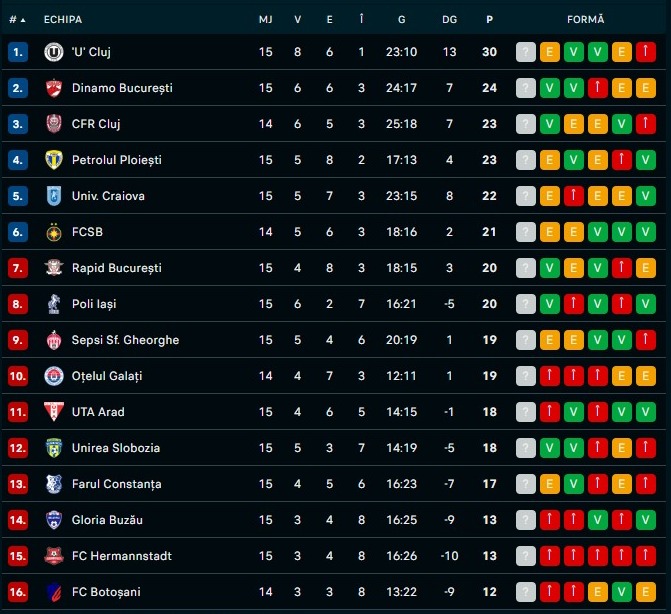Click the CFR Cluj team crest
Viewport: 671px width, 614px height.
[54, 124]
